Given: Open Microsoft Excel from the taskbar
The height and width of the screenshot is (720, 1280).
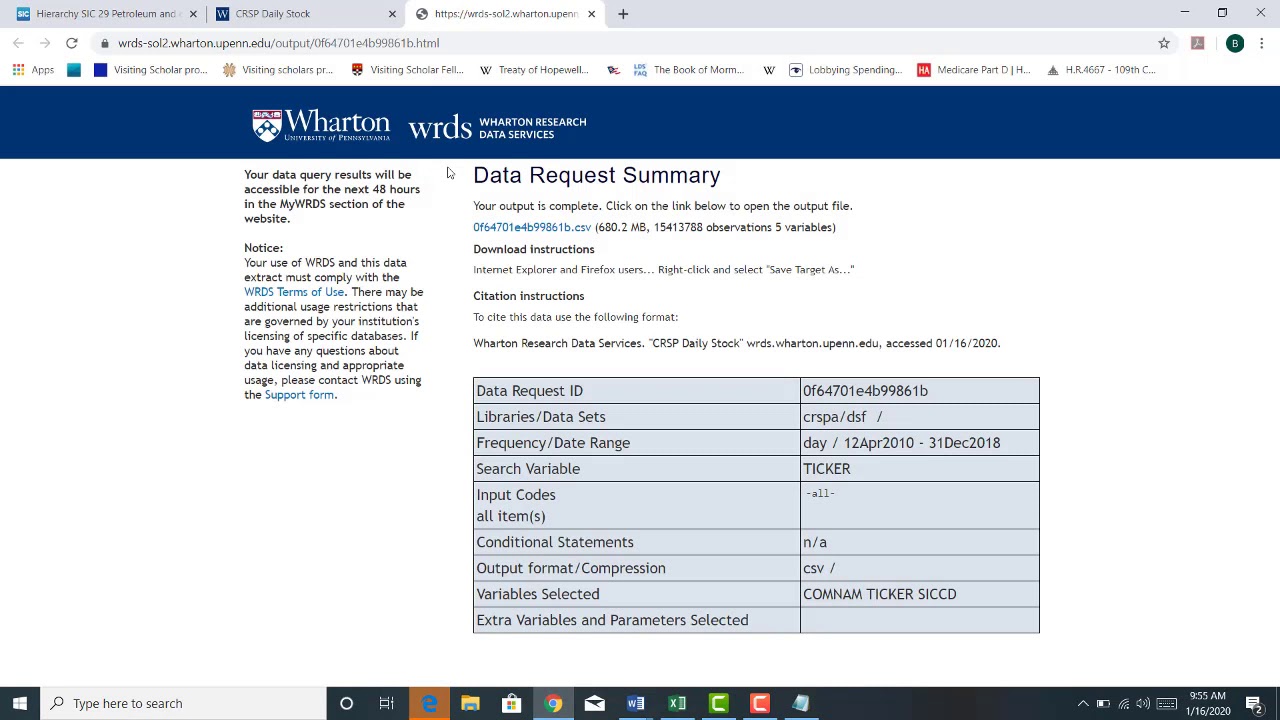Looking at the screenshot, I should pyautogui.click(x=677, y=703).
